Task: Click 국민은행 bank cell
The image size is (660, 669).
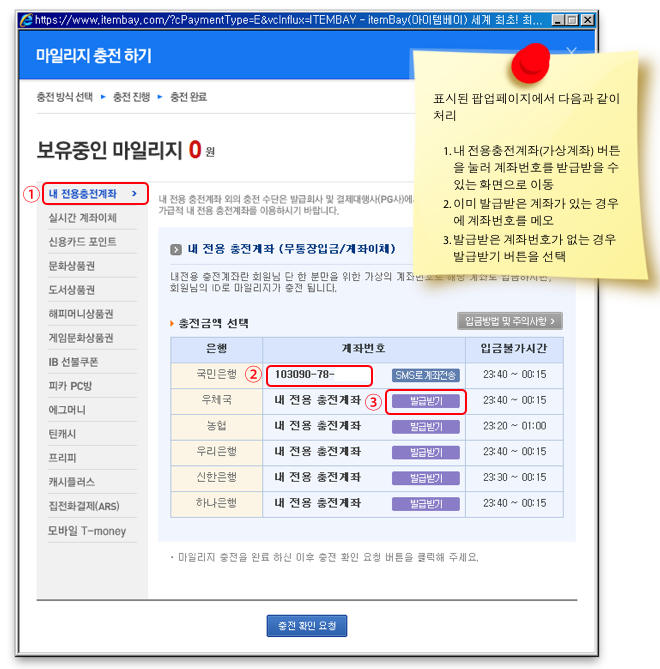Action: [x=216, y=375]
